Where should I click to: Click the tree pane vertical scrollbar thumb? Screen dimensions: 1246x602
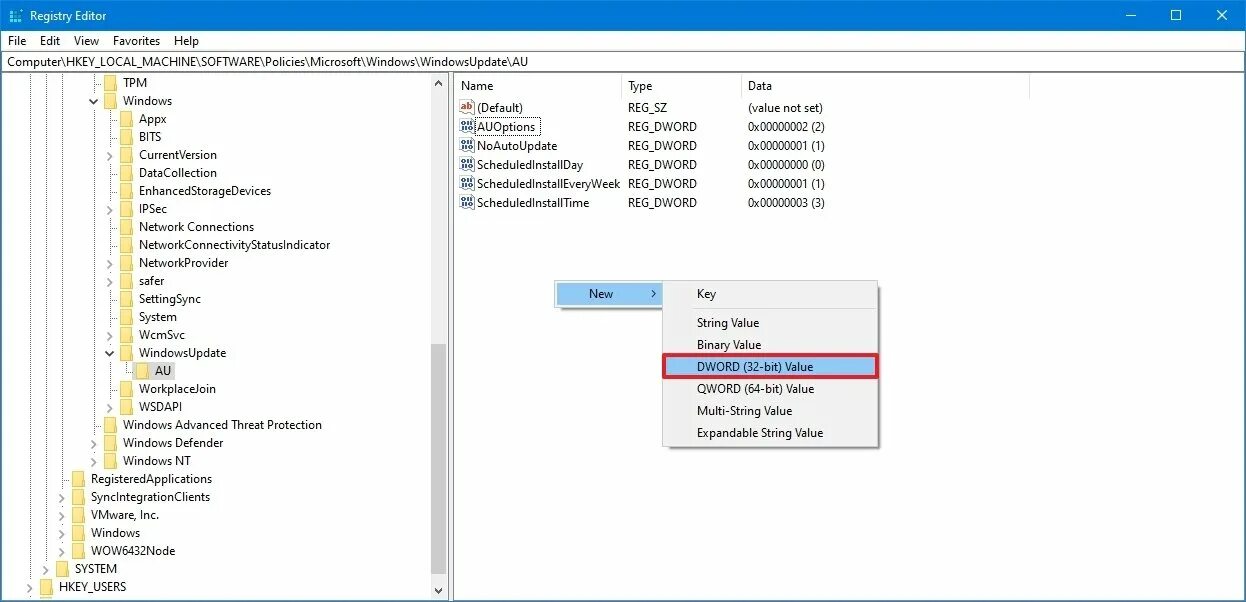[x=440, y=460]
